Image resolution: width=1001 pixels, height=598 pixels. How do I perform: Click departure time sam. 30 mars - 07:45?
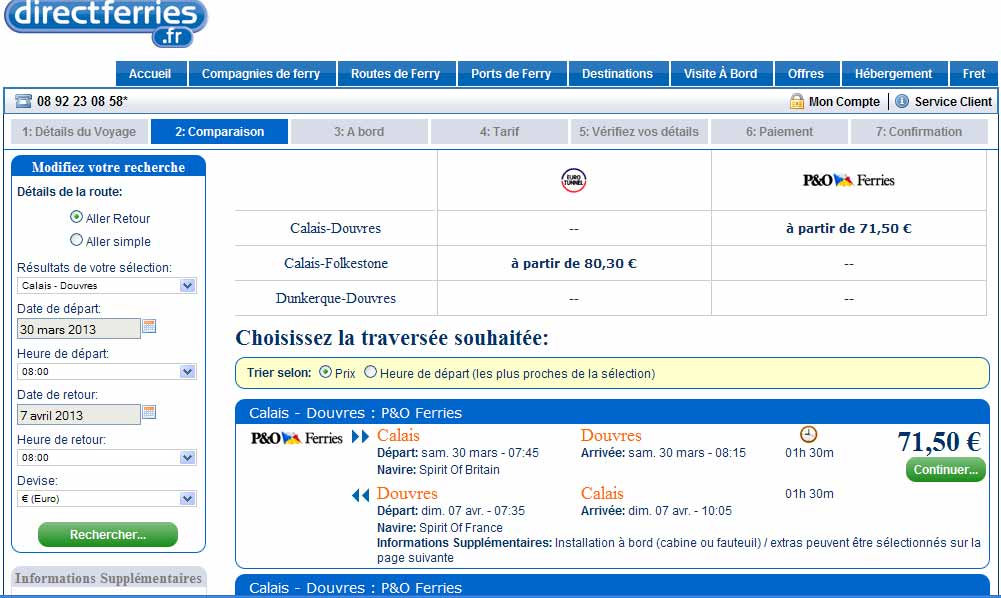[480, 452]
